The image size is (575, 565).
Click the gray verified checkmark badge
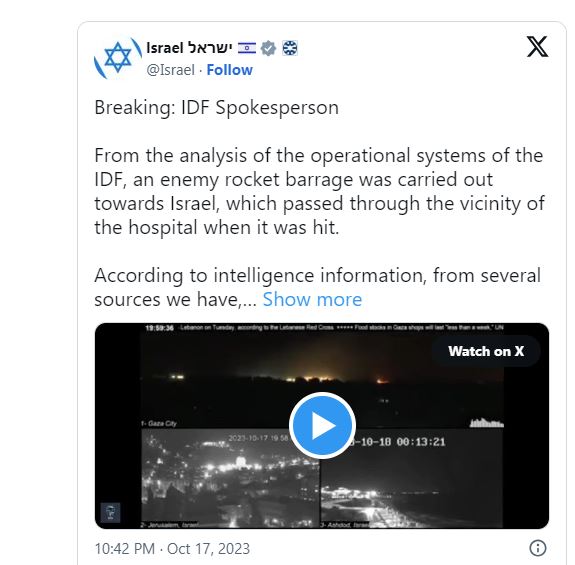pos(268,48)
